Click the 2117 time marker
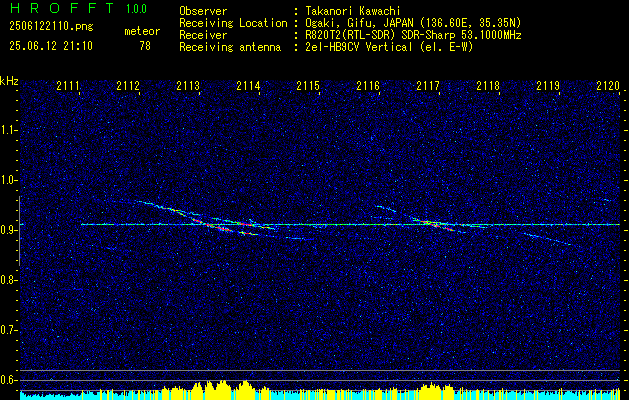The image size is (629, 400). (428, 85)
